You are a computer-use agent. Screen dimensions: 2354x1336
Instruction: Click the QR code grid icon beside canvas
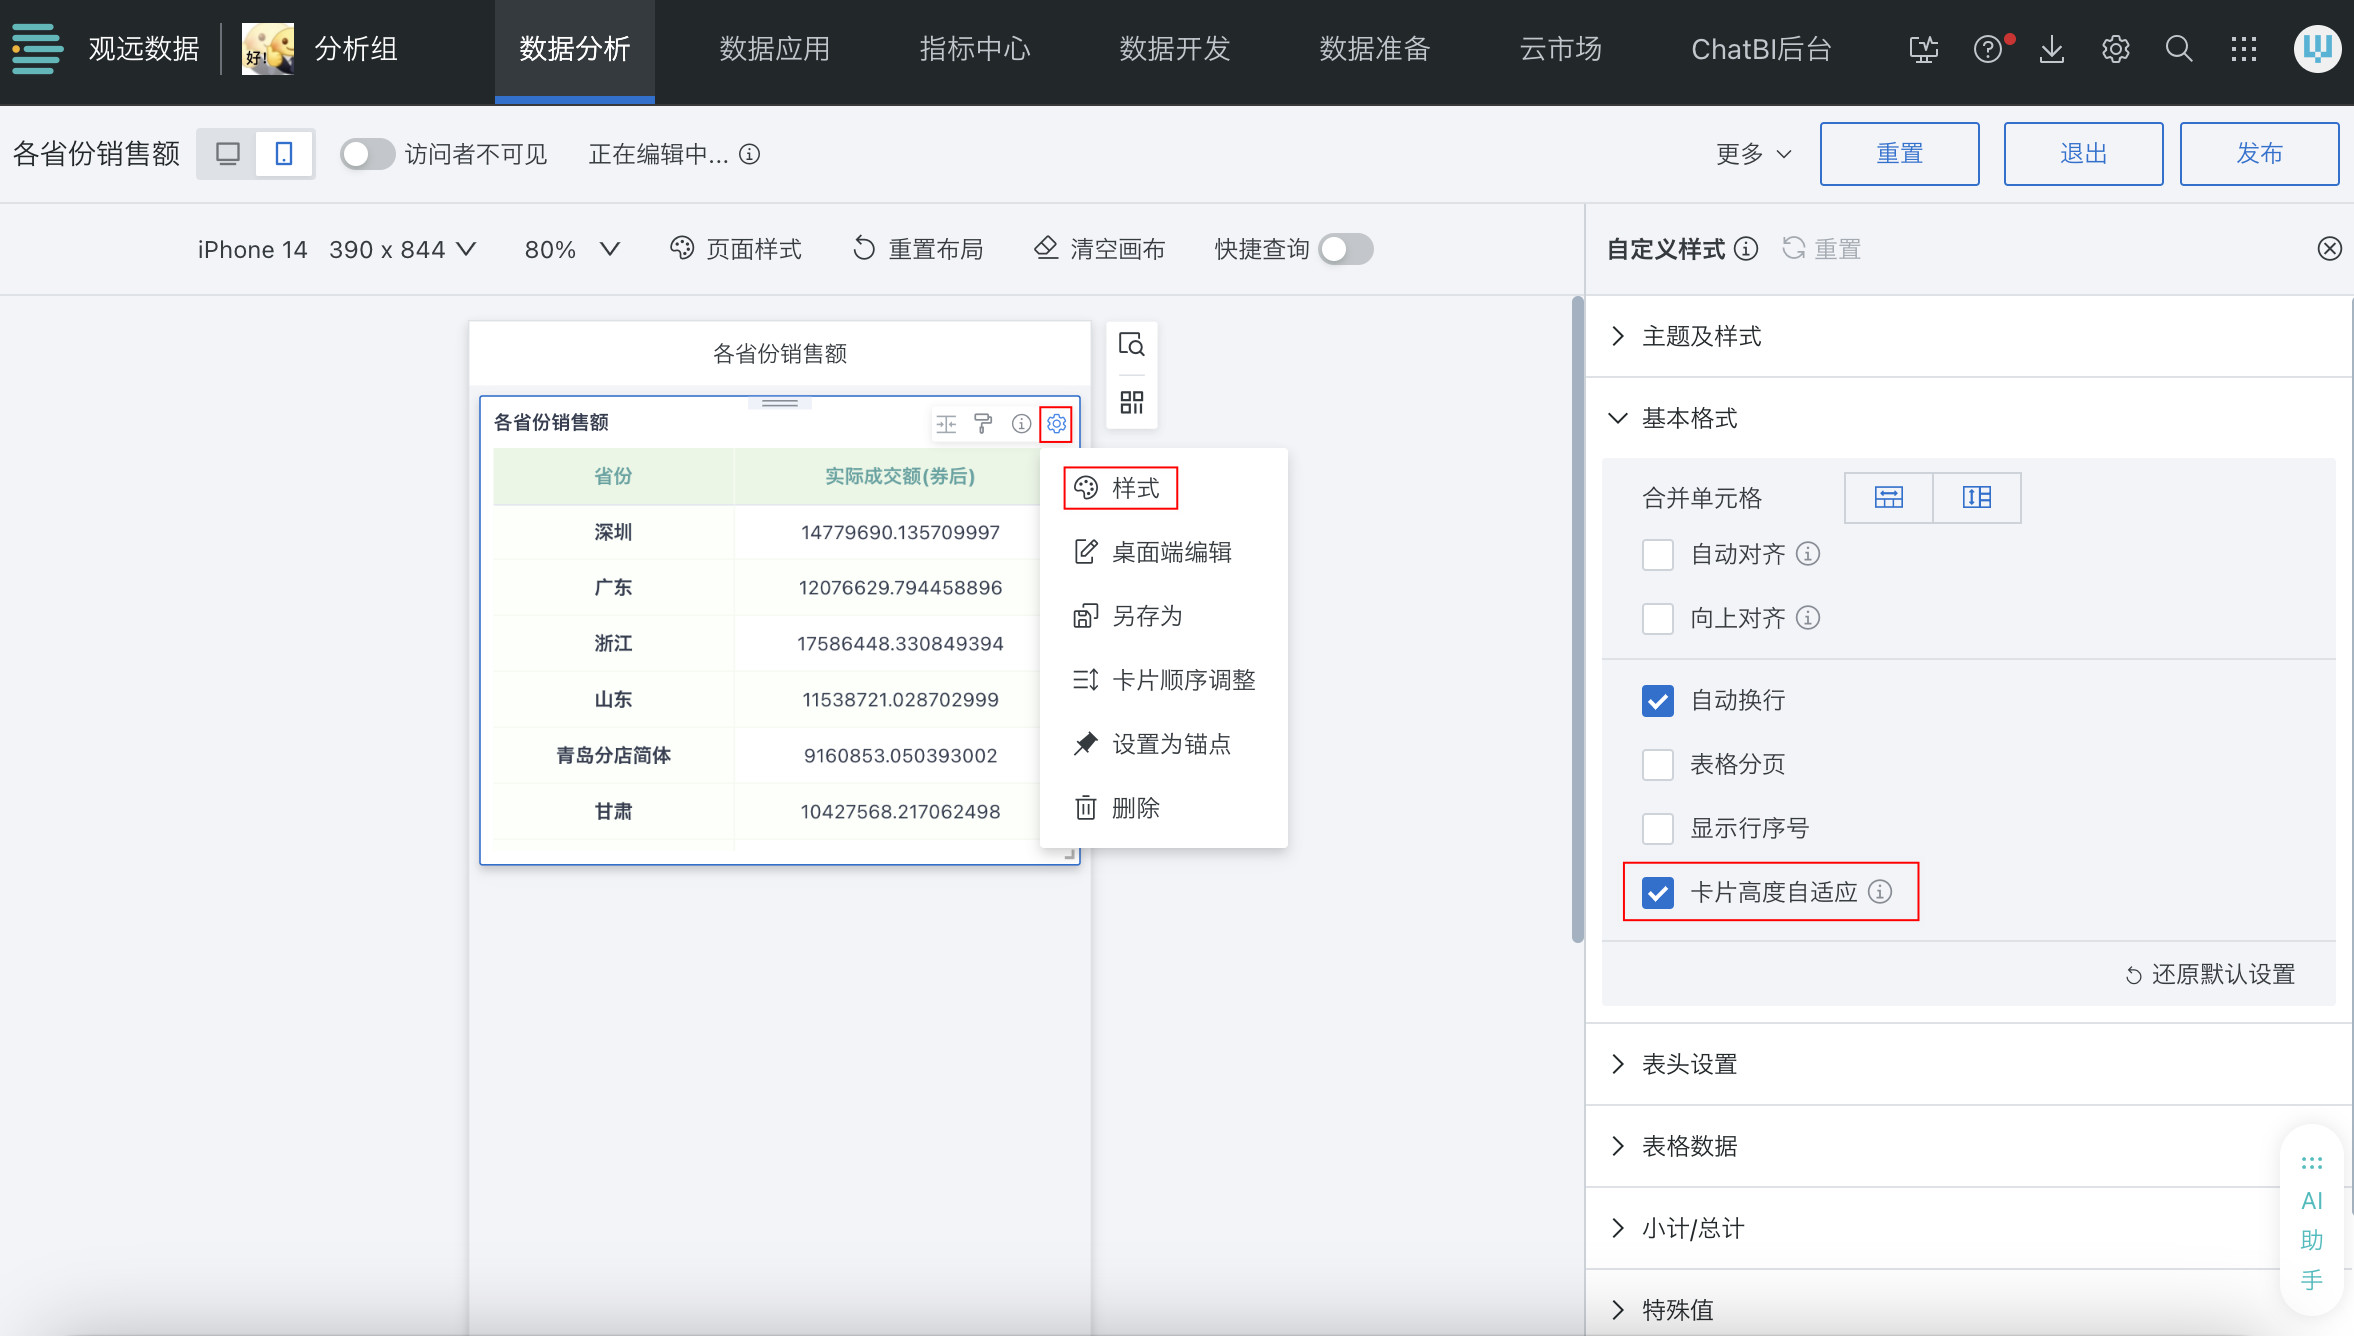1131,402
